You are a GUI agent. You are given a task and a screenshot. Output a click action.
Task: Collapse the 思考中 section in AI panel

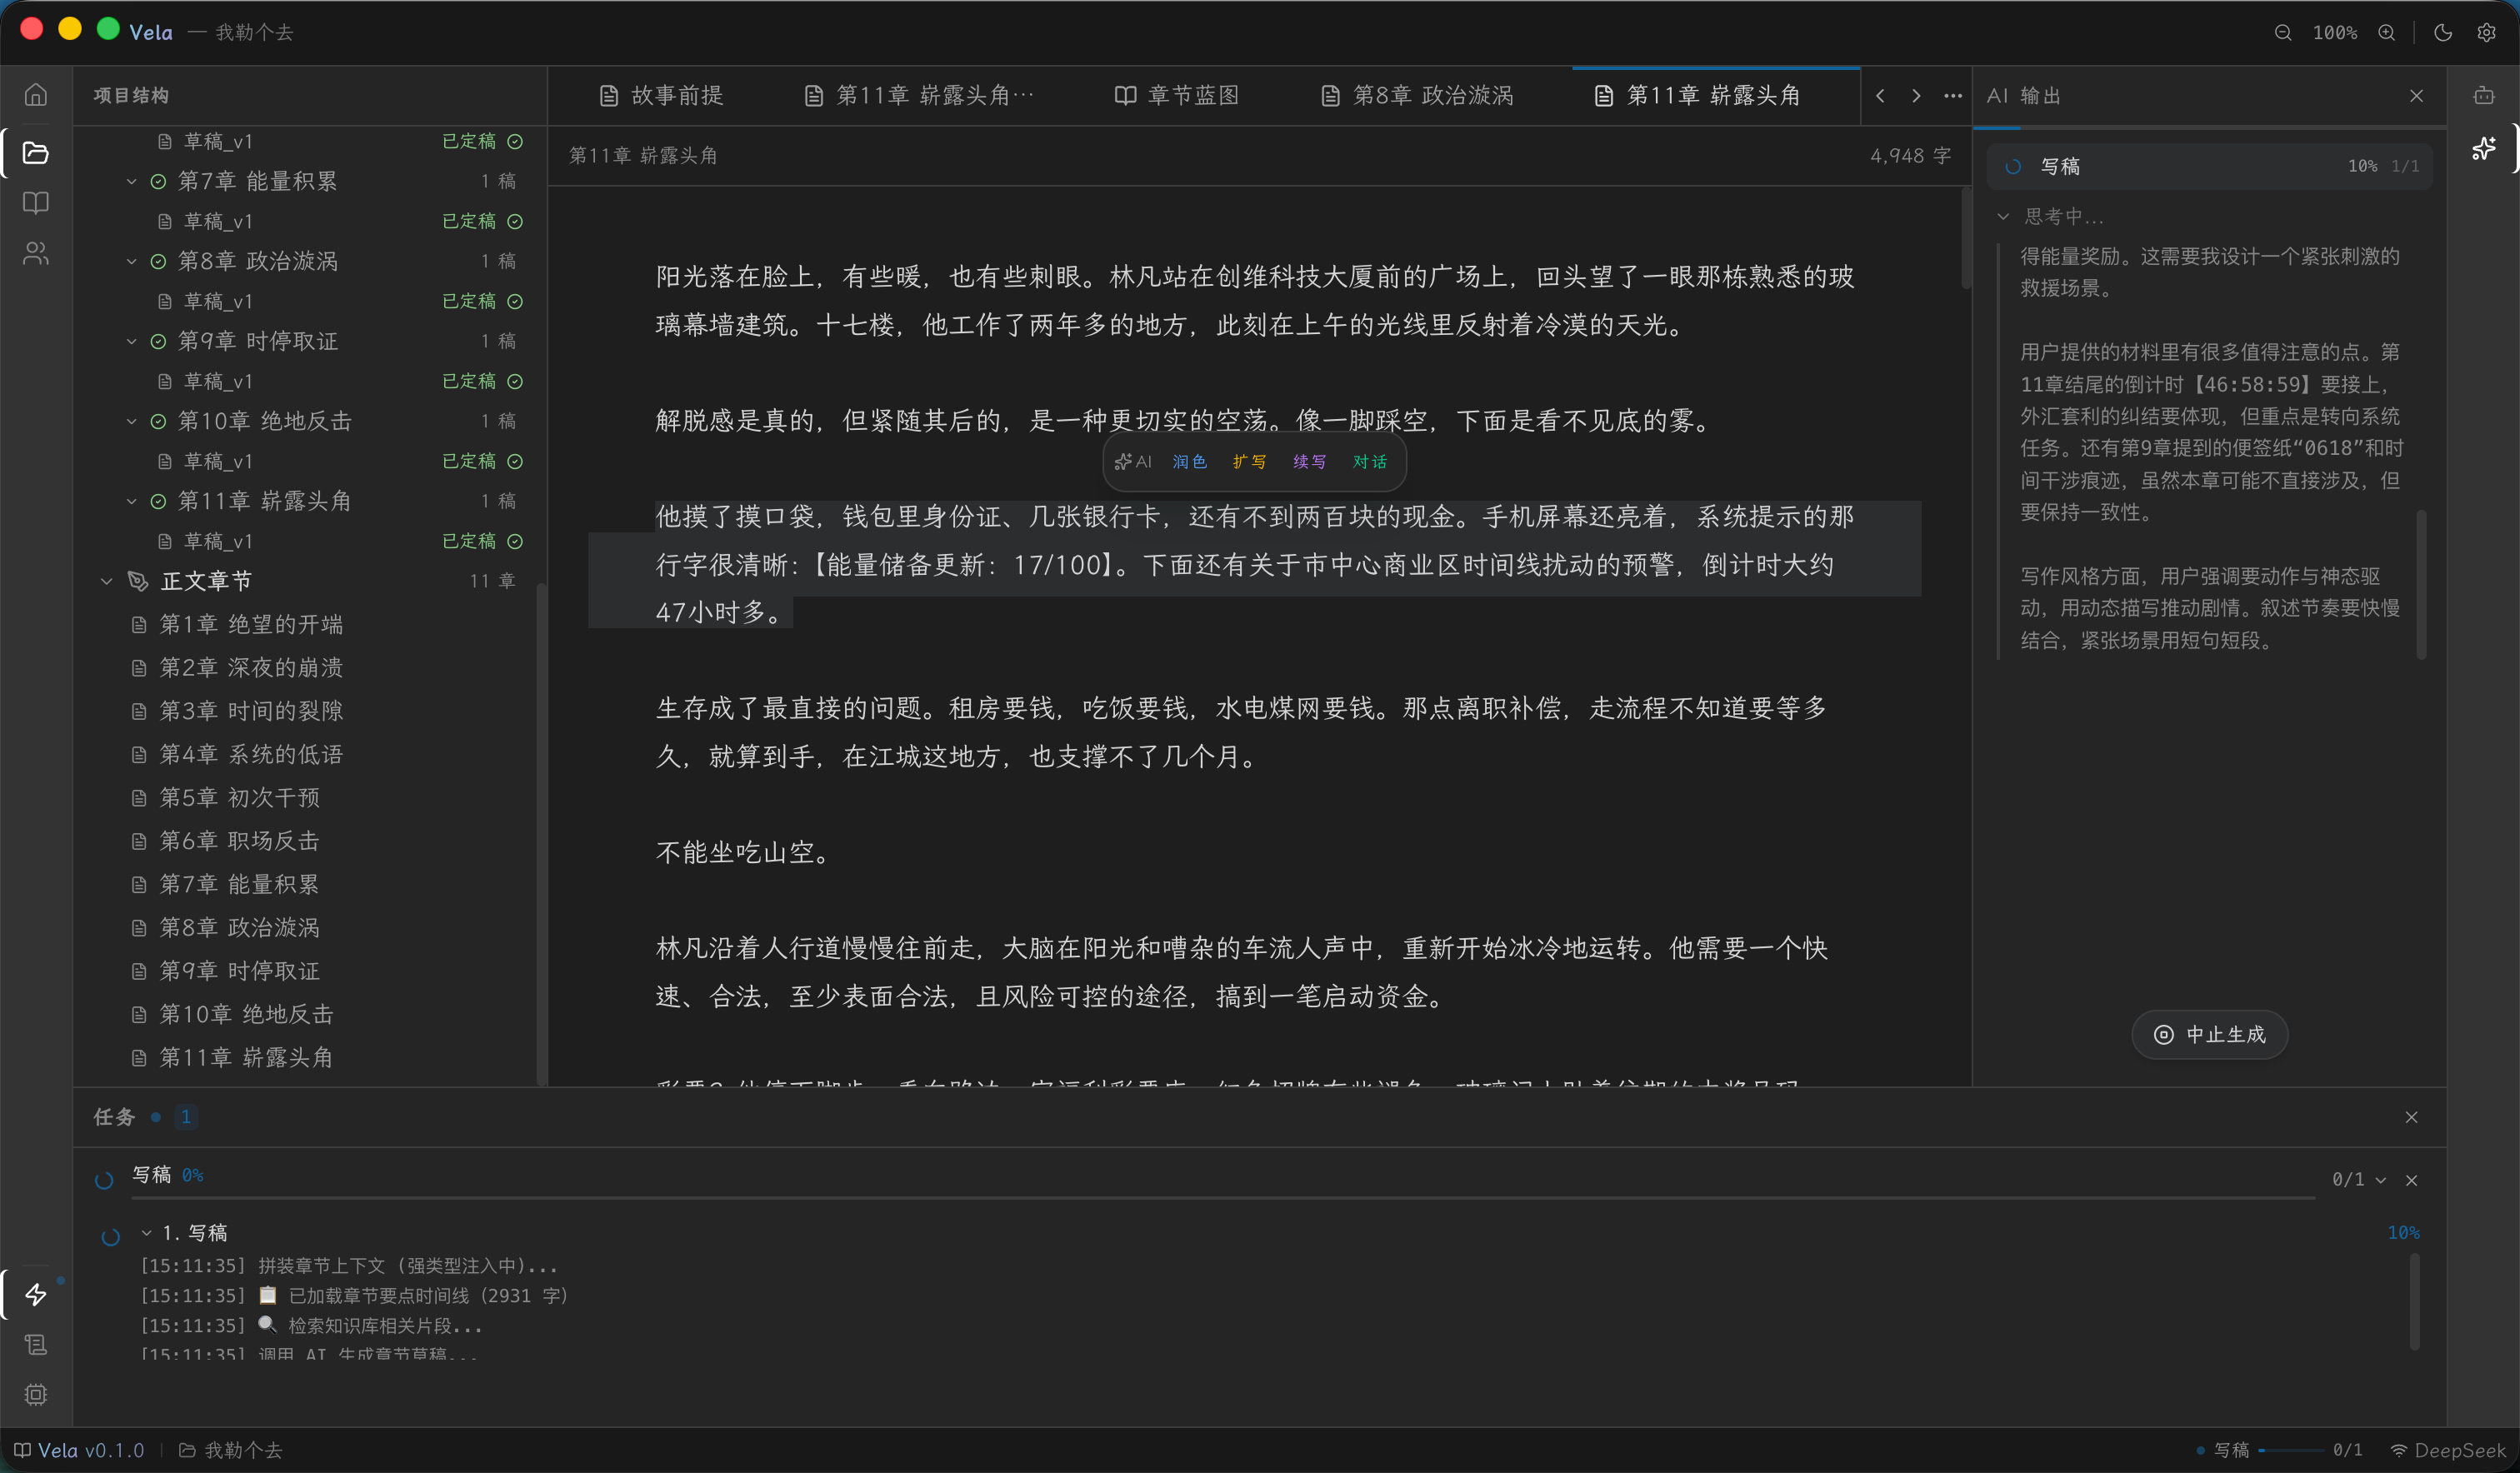(2004, 216)
